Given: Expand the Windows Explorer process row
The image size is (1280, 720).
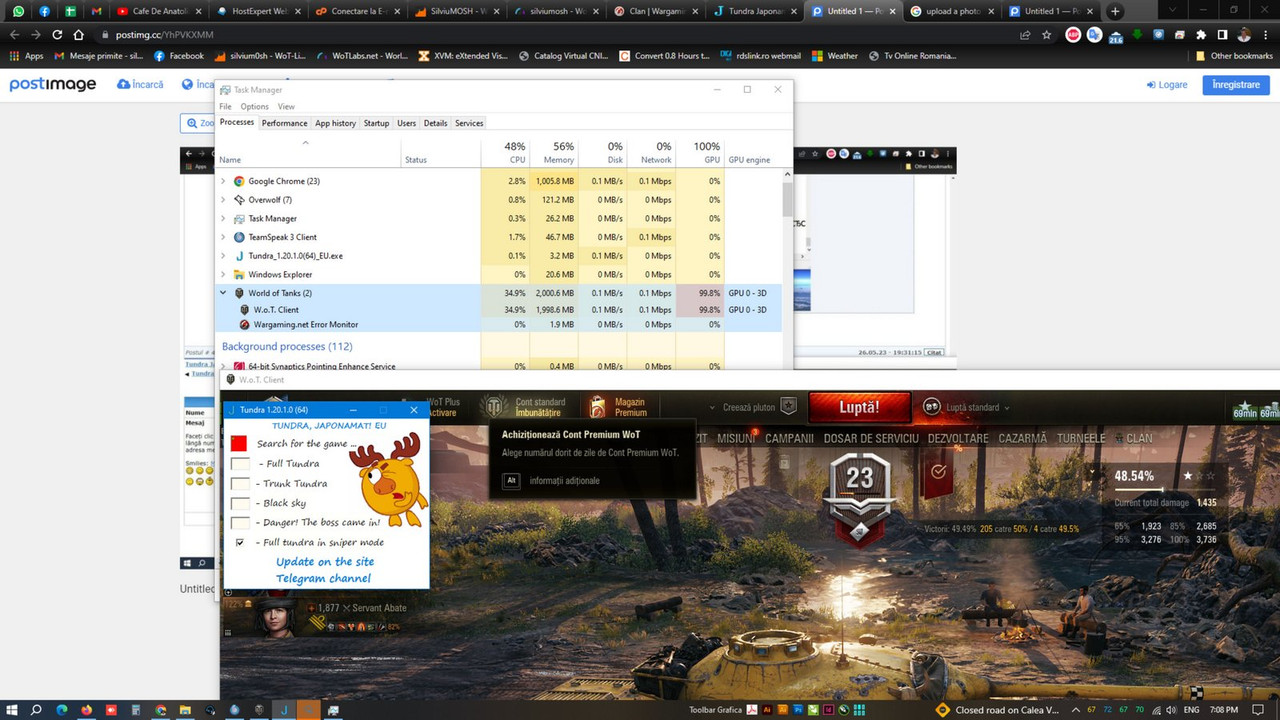Looking at the screenshot, I should [223, 274].
